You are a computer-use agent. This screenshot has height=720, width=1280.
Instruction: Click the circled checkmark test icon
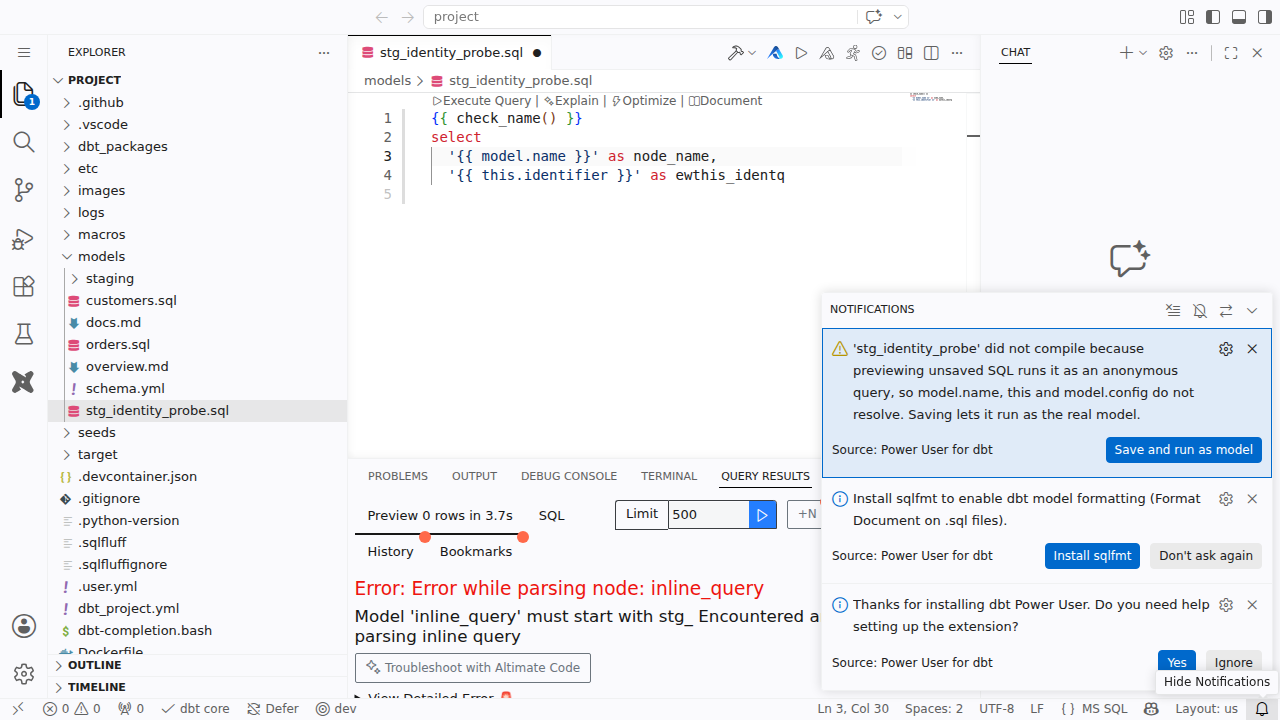pyautogui.click(x=879, y=53)
